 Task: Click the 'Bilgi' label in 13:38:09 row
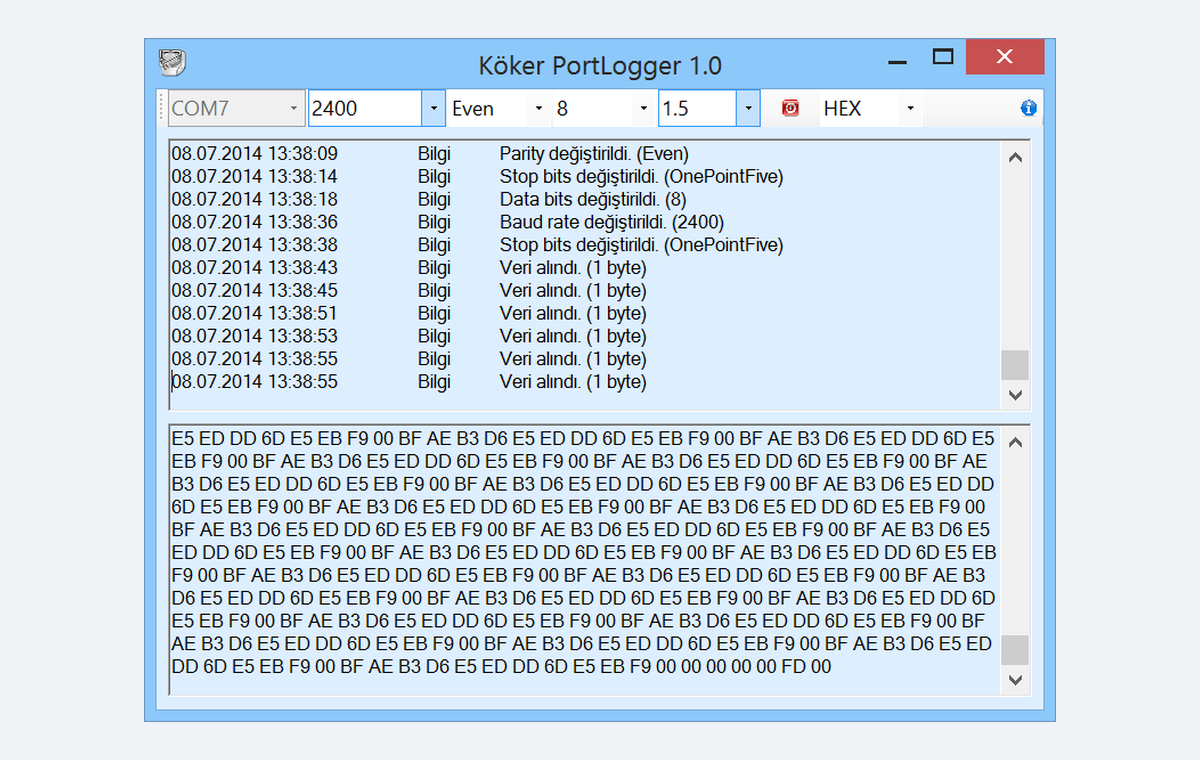pos(434,154)
